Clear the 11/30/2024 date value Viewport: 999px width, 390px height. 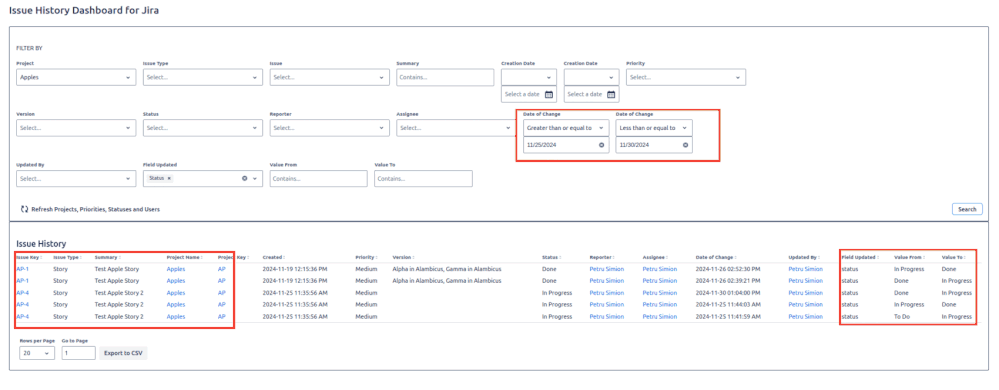(686, 145)
